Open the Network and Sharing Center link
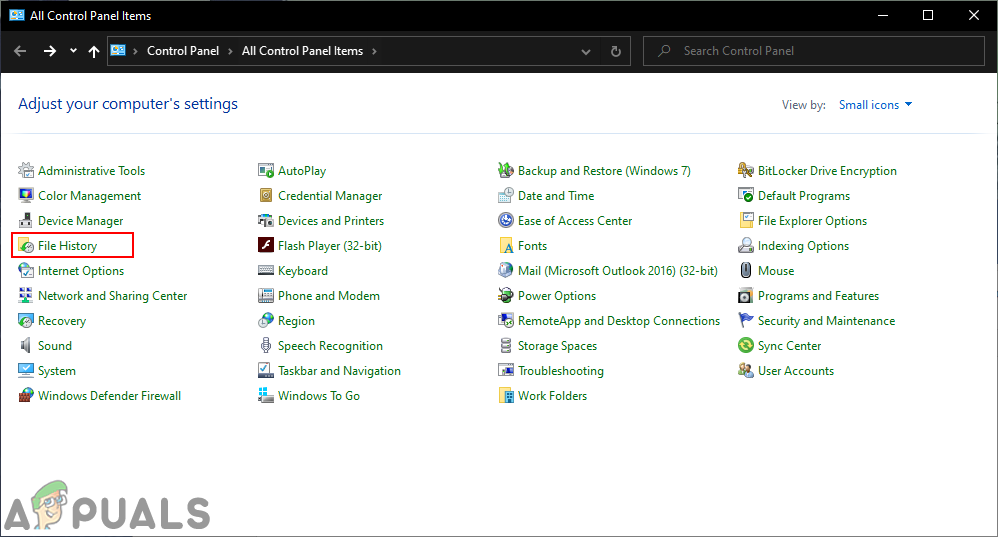The width and height of the screenshot is (998, 537). (112, 296)
